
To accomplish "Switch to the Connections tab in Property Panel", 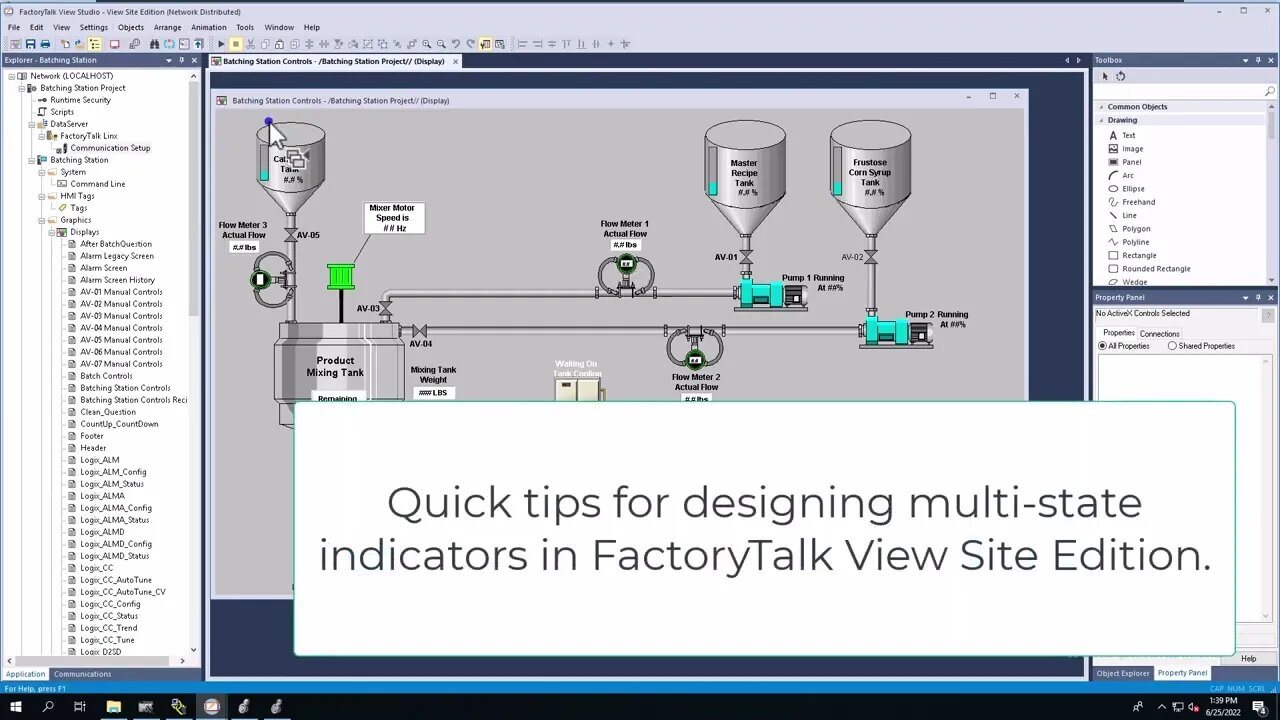I will (1159, 334).
